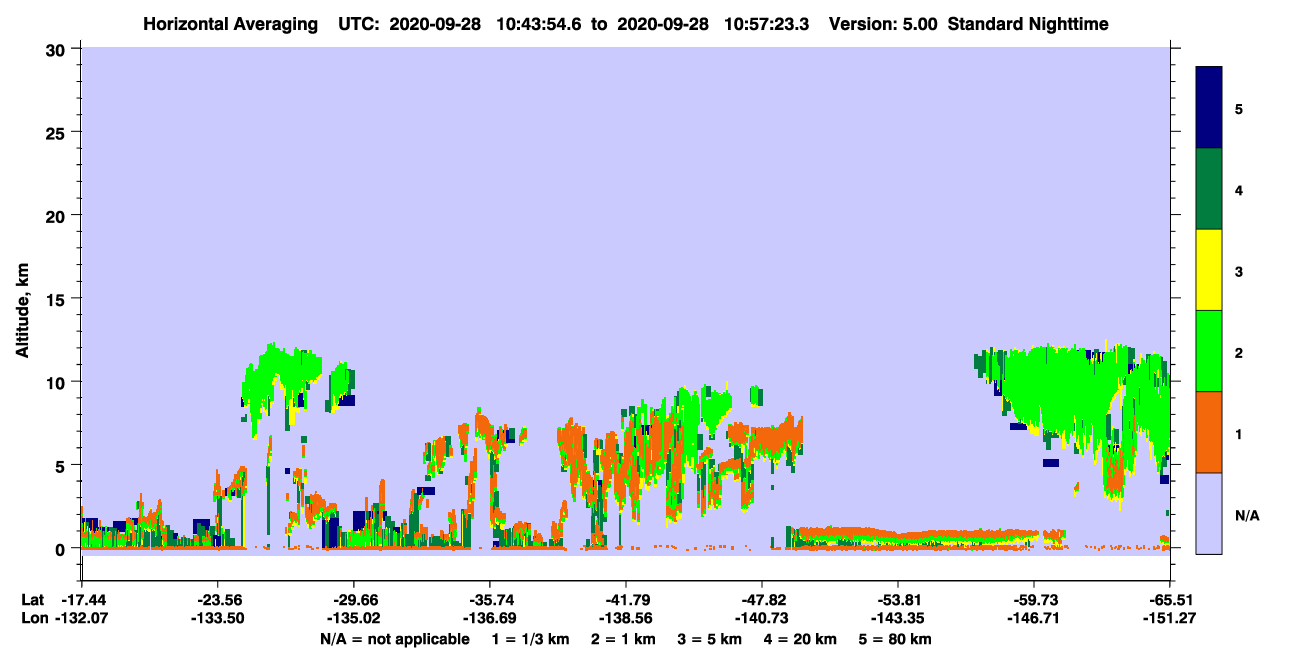
Task: Click longitude value -133.50
Action: 217,619
